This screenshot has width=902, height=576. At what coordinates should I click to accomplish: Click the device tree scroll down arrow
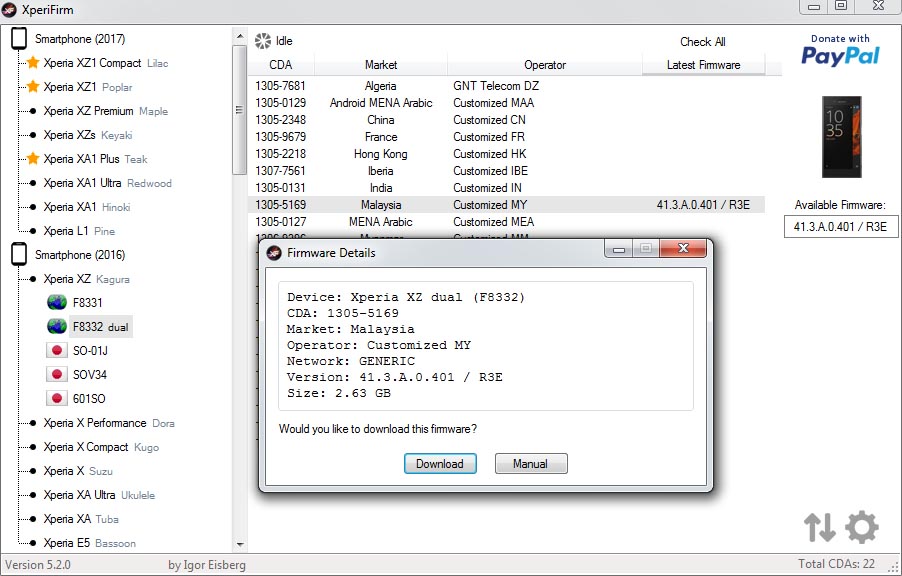[240, 544]
